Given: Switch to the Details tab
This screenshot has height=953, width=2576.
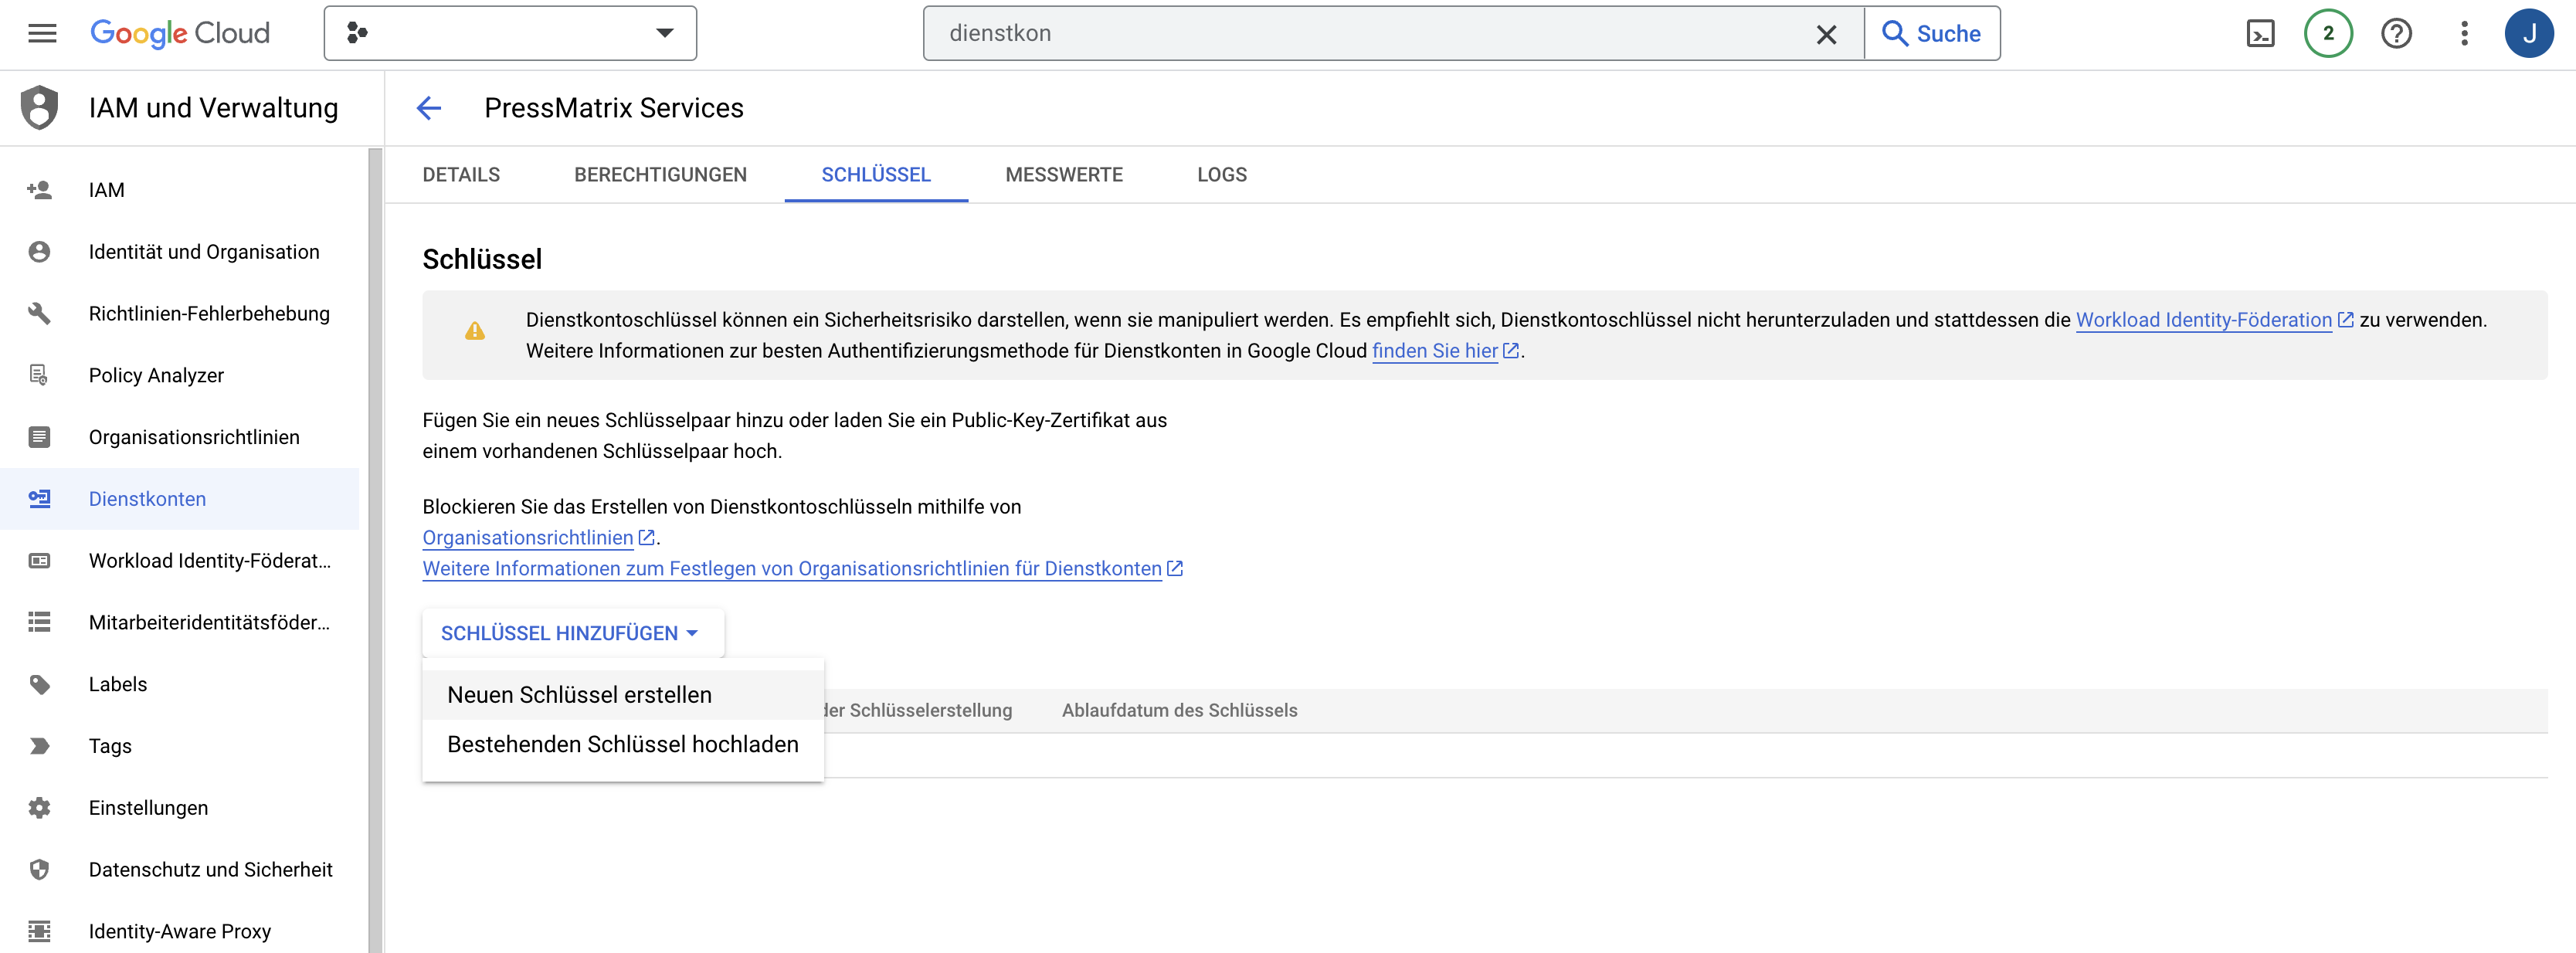Looking at the screenshot, I should pyautogui.click(x=461, y=175).
